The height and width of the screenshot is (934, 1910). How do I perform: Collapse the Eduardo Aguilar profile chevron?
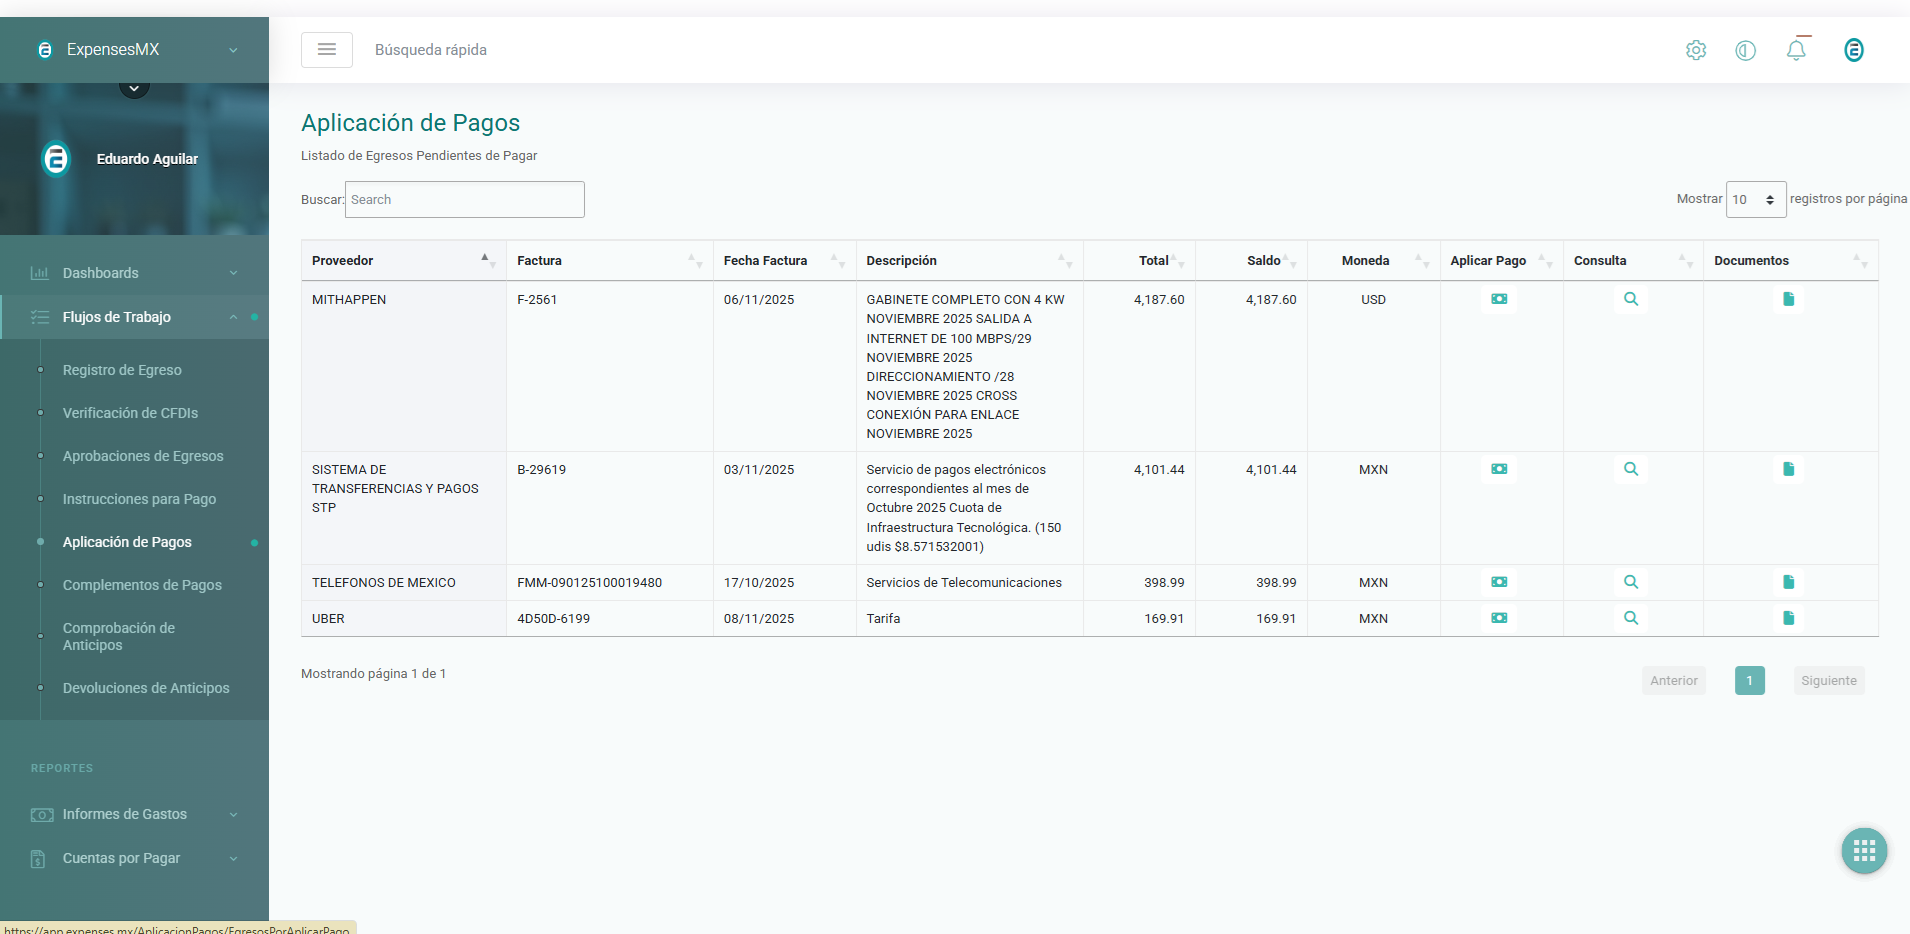coord(133,87)
